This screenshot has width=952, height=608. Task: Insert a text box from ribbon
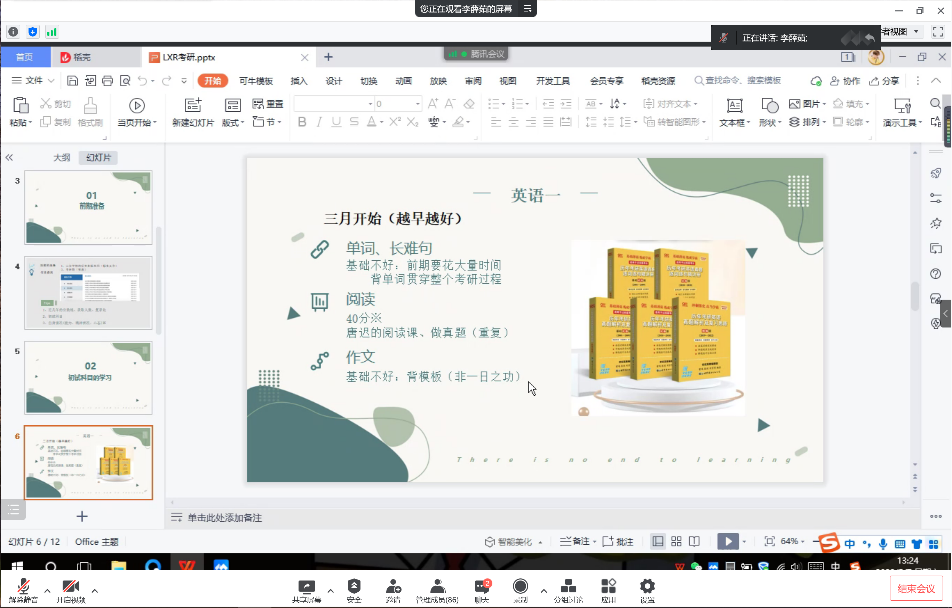733,106
